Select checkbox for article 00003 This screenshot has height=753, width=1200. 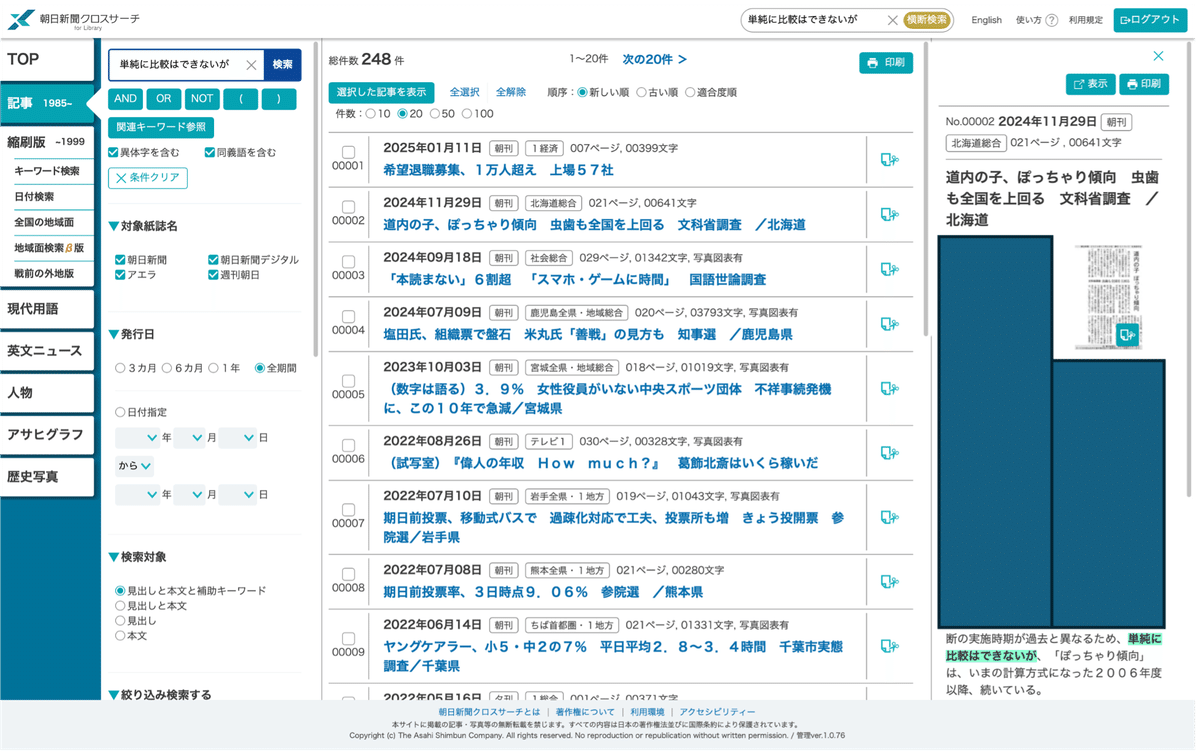348,262
